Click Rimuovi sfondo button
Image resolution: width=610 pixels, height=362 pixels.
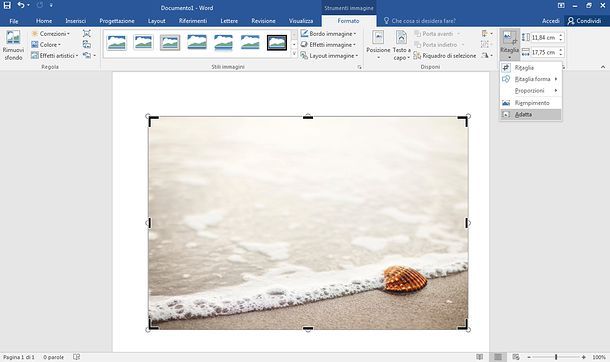point(13,46)
